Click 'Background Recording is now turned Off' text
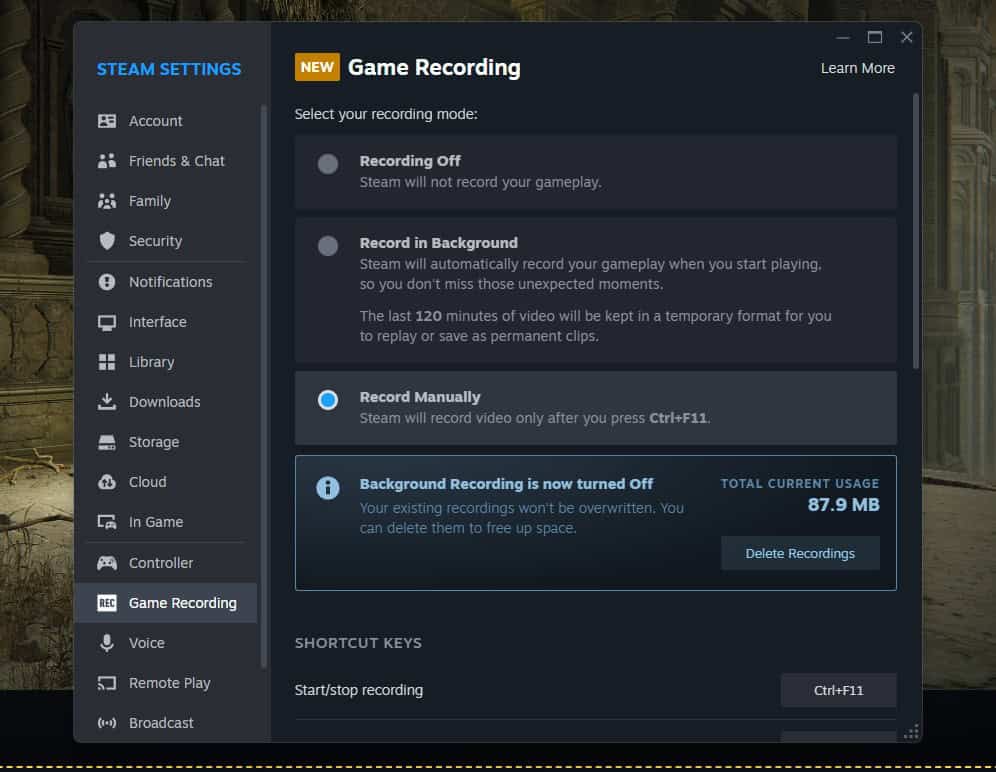Image resolution: width=996 pixels, height=772 pixels. (506, 484)
